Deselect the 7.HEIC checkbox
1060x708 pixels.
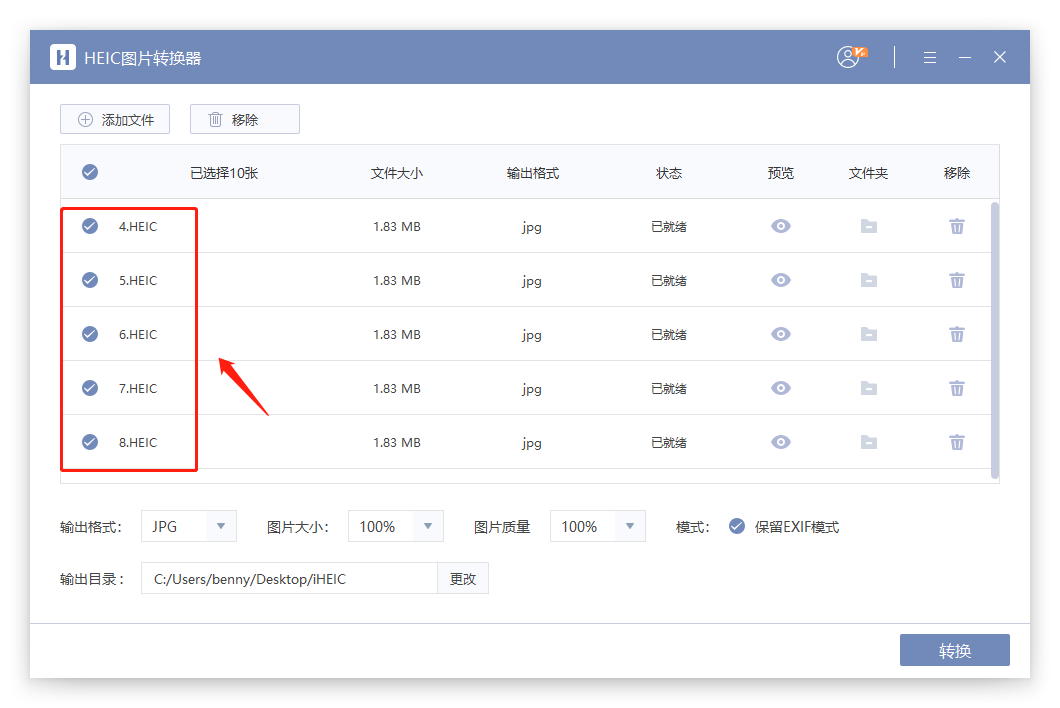coord(90,388)
